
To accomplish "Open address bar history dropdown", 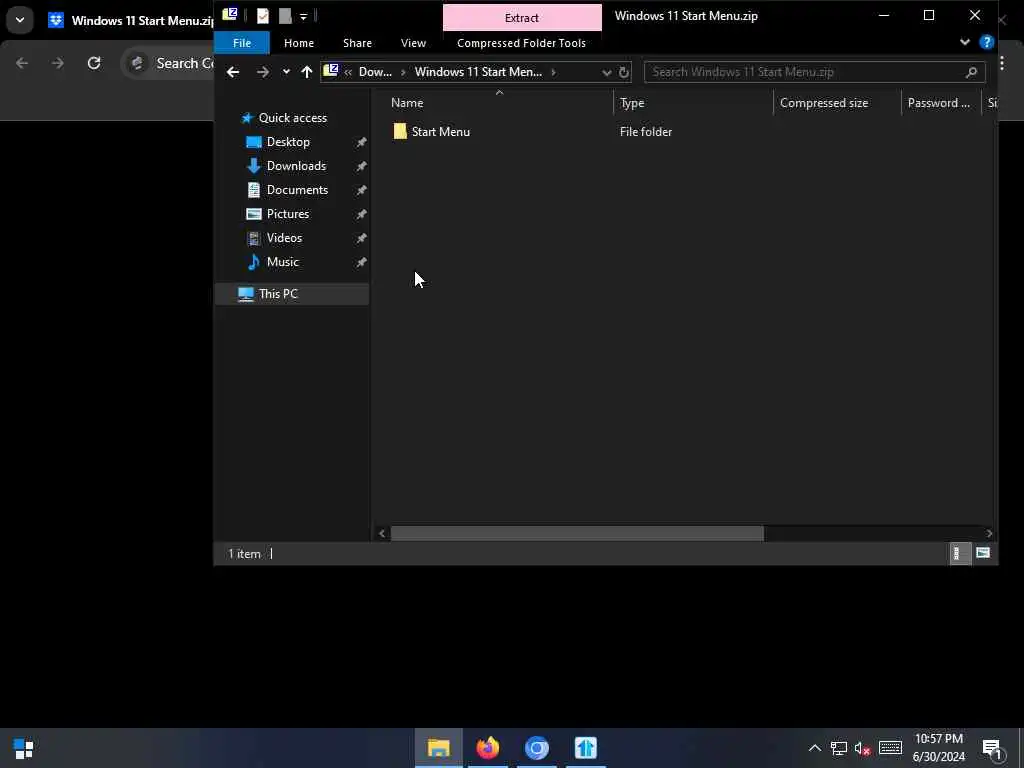I will [x=607, y=72].
